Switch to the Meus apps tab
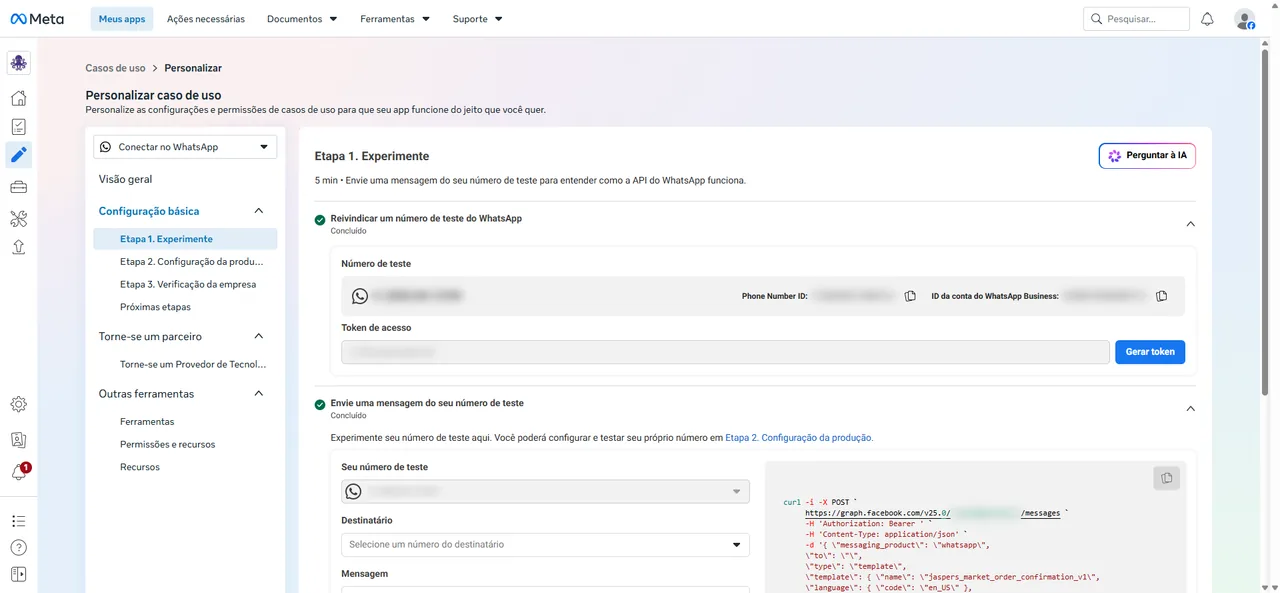This screenshot has height=593, width=1280. point(122,19)
